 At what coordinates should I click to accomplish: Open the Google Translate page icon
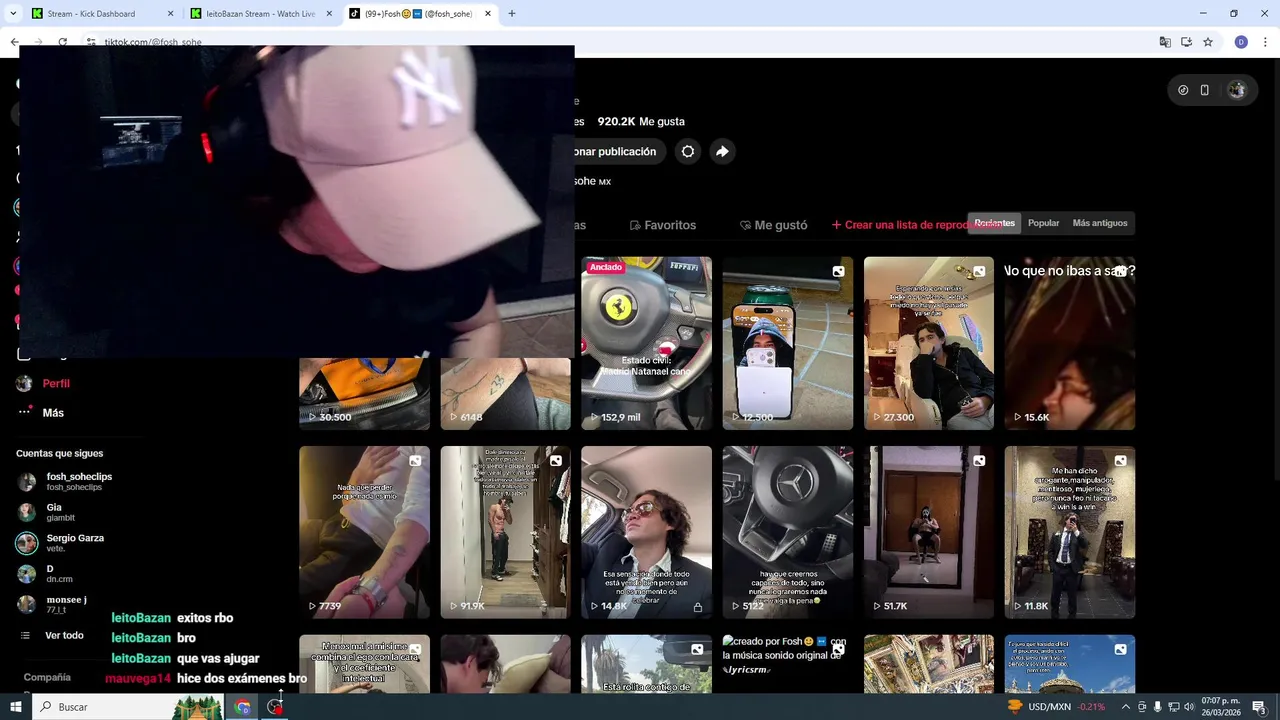point(1165,42)
